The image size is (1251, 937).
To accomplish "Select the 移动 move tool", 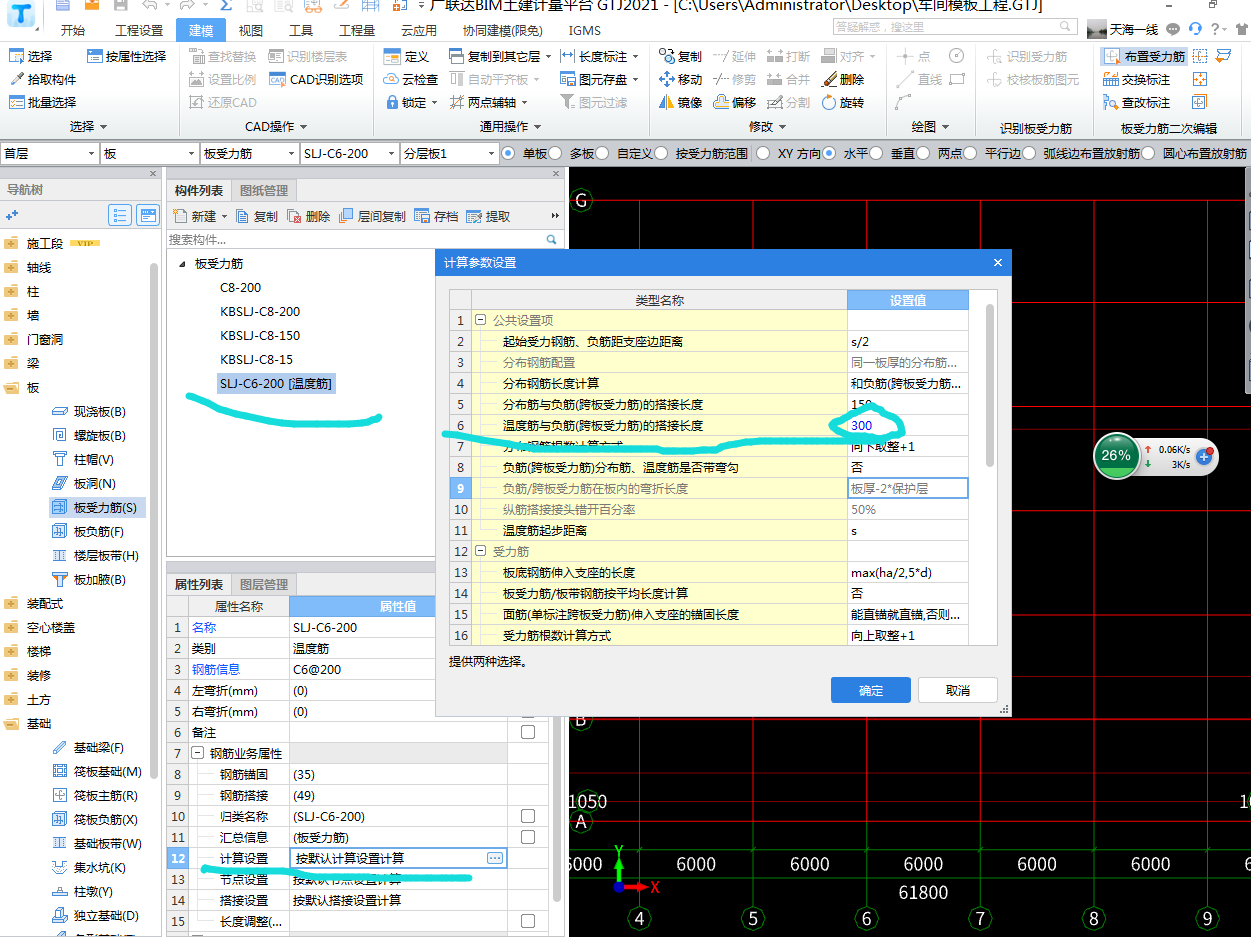I will click(681, 79).
